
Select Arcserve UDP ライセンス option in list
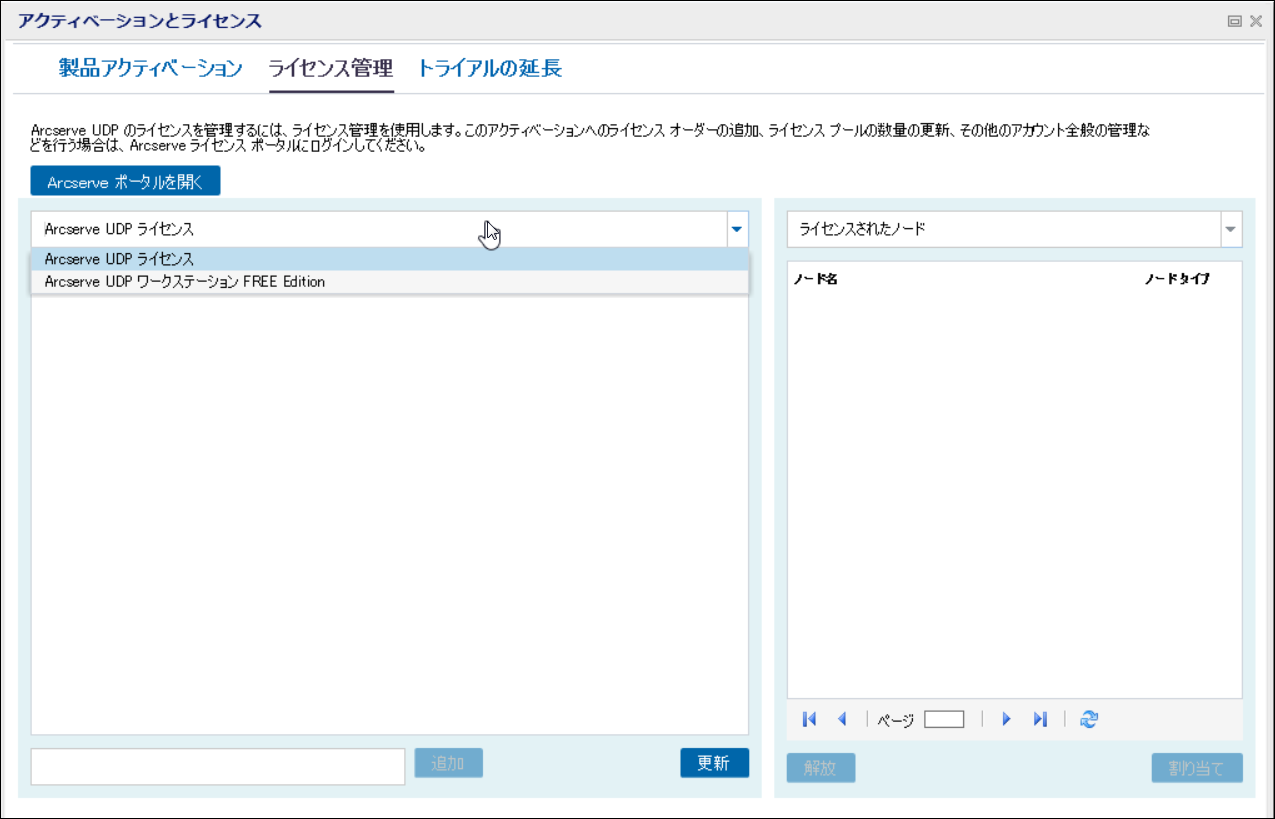tap(390, 259)
